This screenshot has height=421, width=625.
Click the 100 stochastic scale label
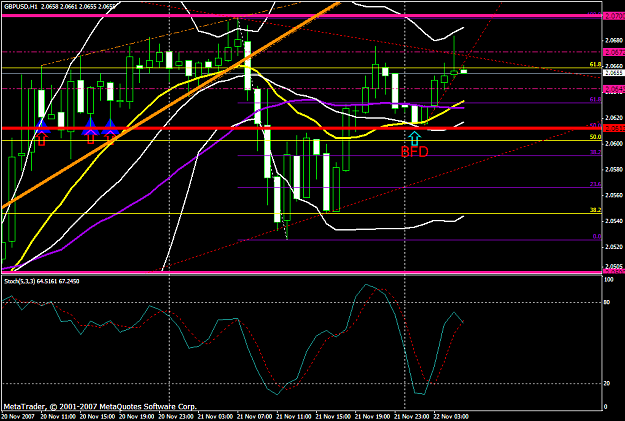coord(609,280)
